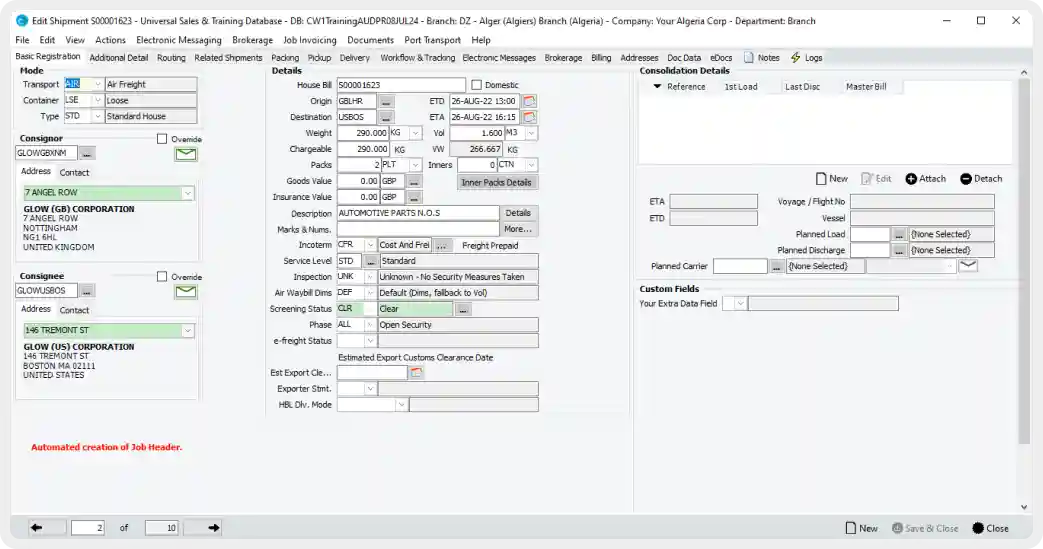
Task: Click the Details button beside Description
Action: (517, 213)
